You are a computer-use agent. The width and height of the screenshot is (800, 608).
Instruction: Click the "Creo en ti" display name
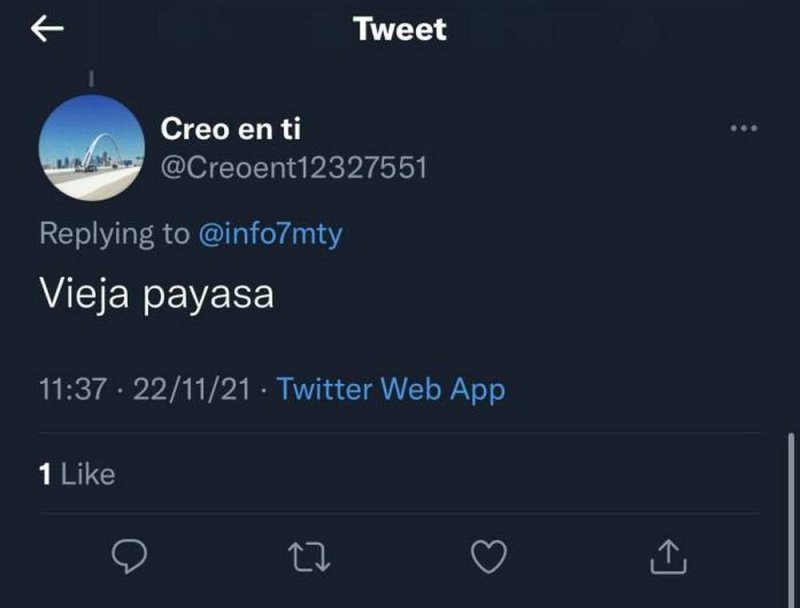click(231, 129)
